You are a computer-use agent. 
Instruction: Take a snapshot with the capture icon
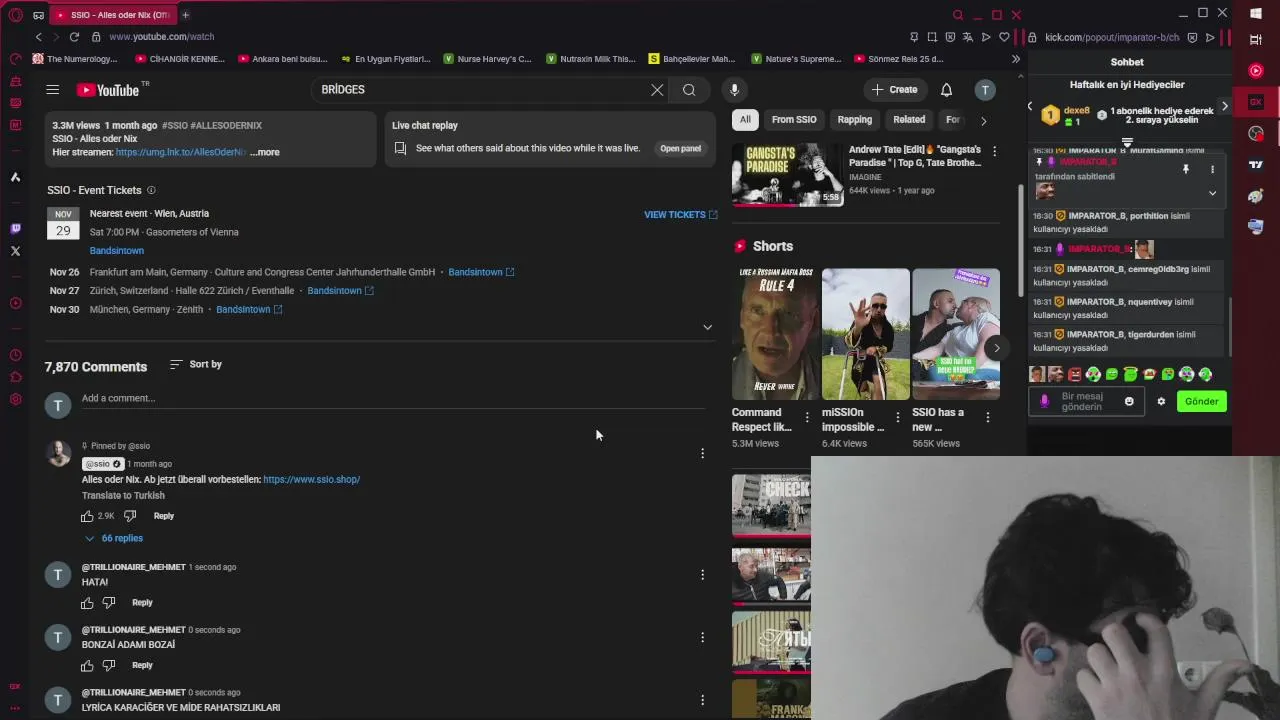931,37
